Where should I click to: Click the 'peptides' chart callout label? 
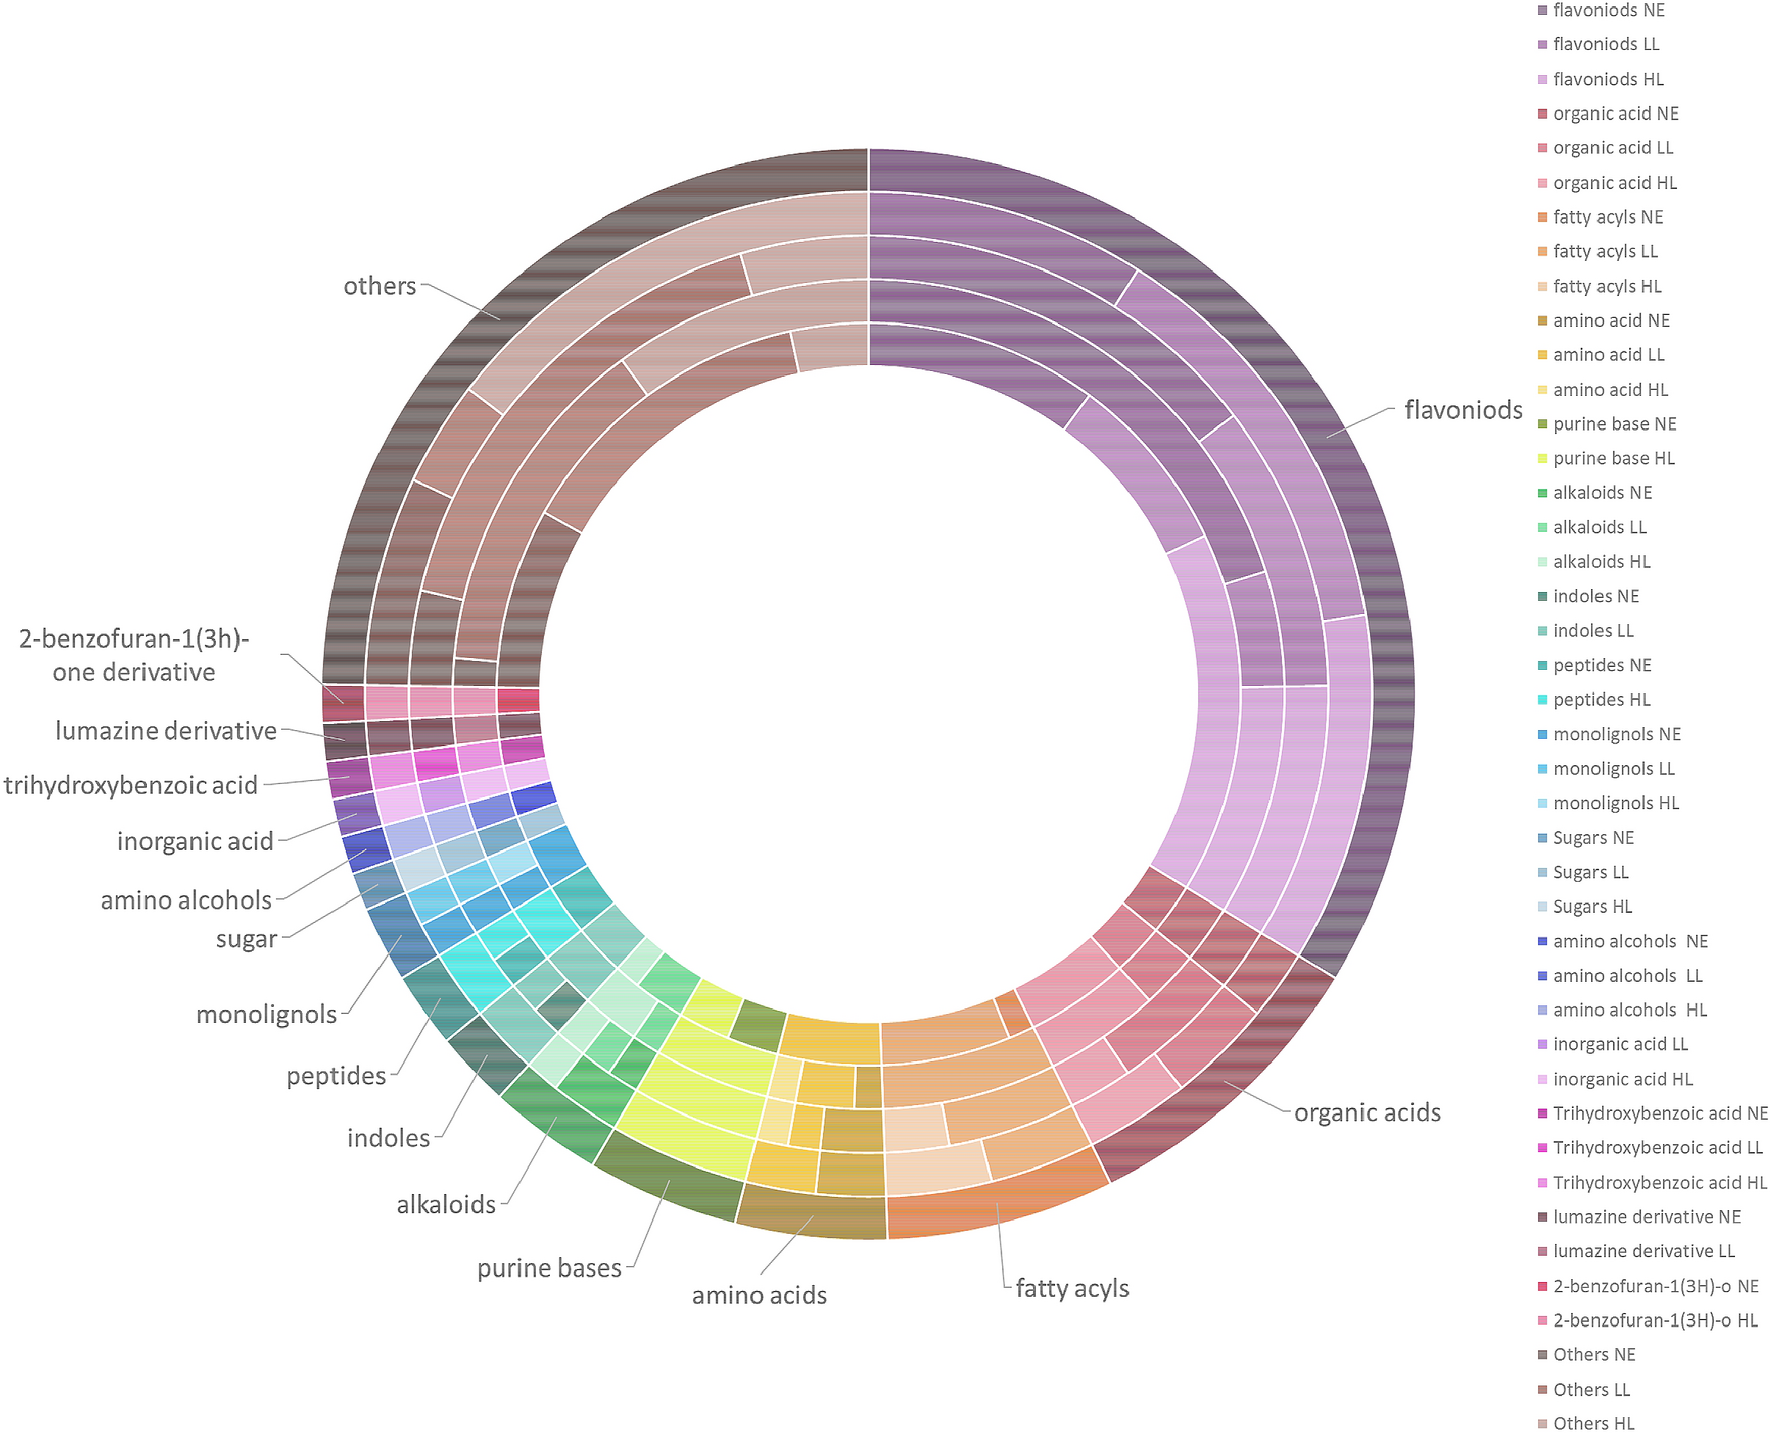point(336,1077)
